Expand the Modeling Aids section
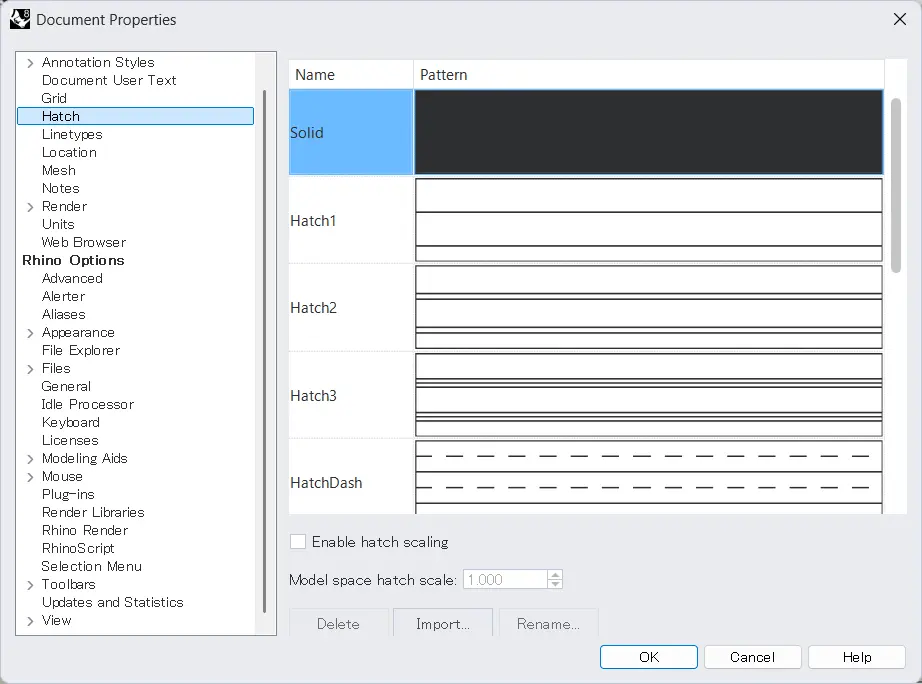The width and height of the screenshot is (922, 684). click(x=30, y=458)
